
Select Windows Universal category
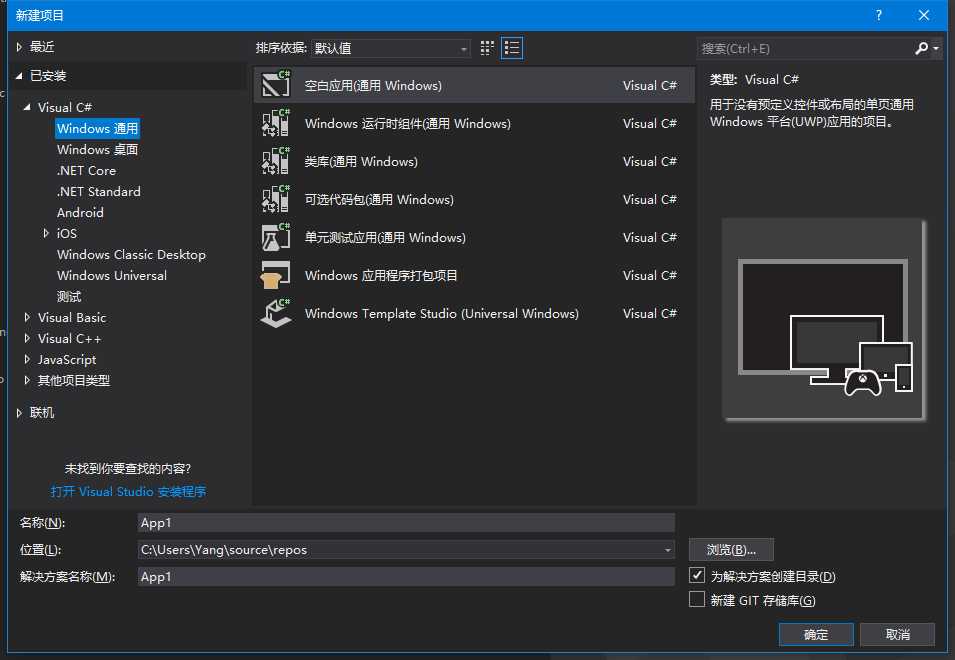tap(111, 275)
